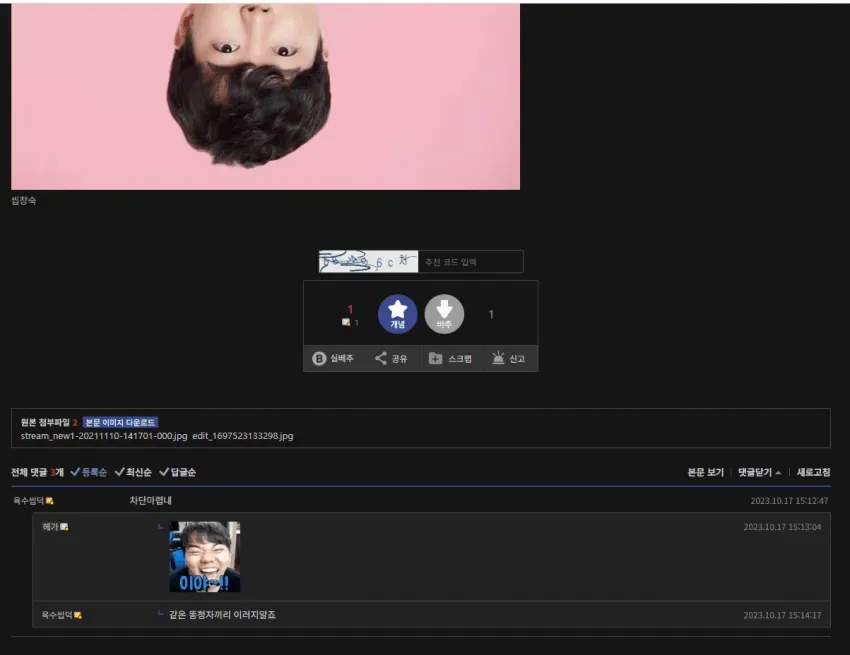This screenshot has width=850, height=655.
Task: Click nickname 욕수씹덕 on the 15:14:17 reply
Action: (57, 615)
